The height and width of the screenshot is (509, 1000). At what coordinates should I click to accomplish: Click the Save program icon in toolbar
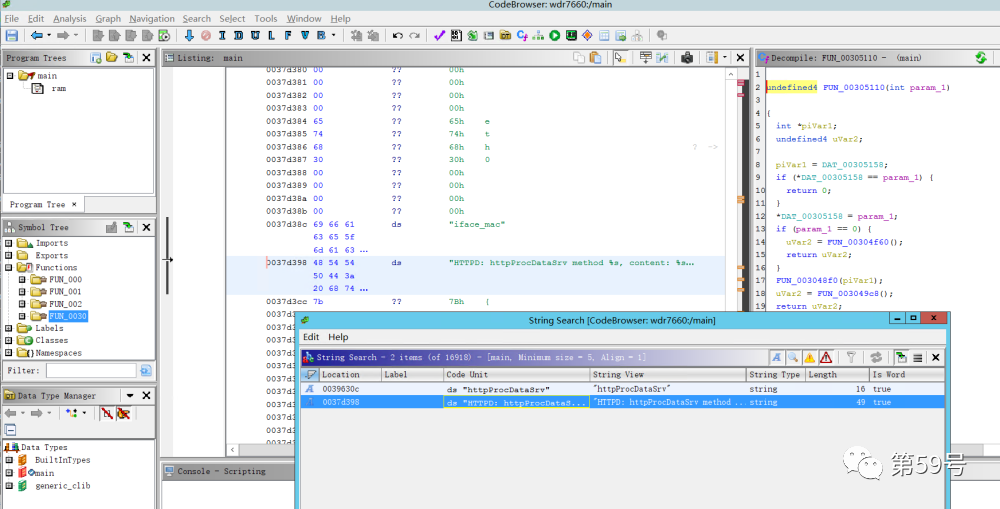point(11,36)
